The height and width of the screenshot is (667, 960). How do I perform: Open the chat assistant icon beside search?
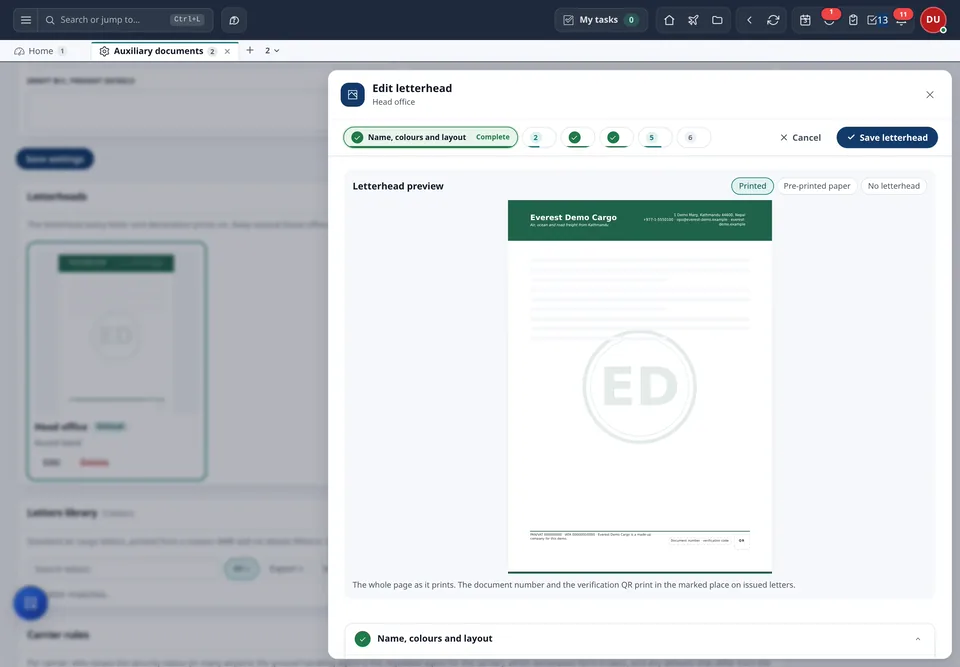click(x=234, y=20)
